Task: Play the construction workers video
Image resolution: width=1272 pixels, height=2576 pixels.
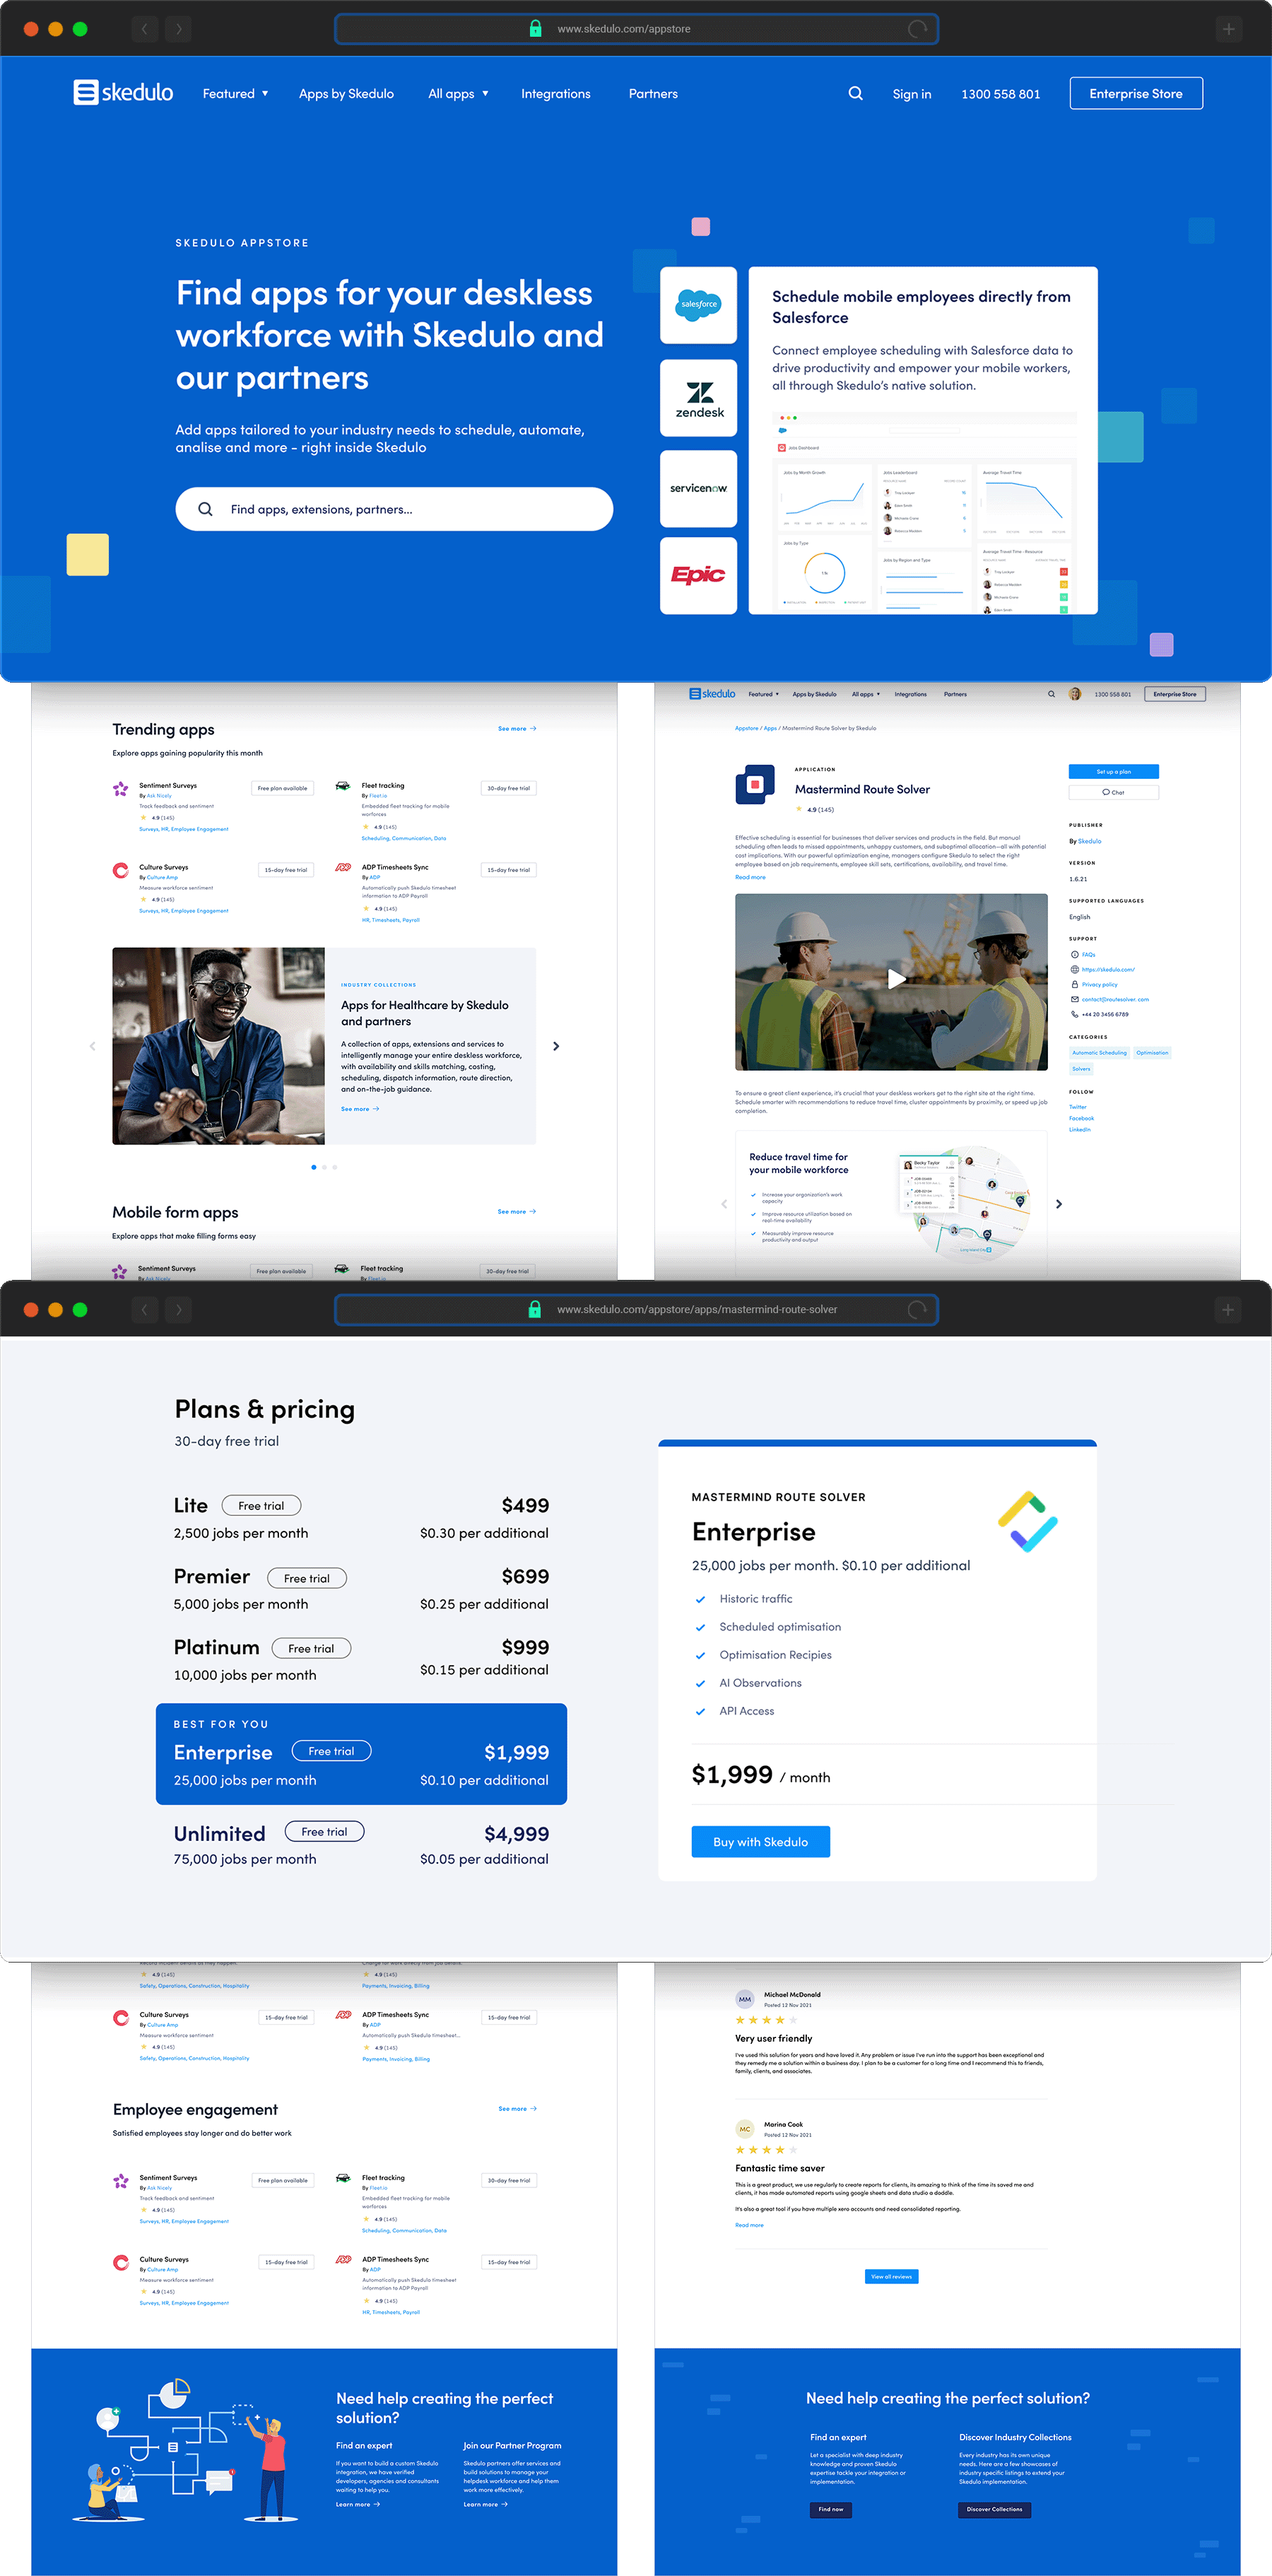Action: (x=896, y=979)
